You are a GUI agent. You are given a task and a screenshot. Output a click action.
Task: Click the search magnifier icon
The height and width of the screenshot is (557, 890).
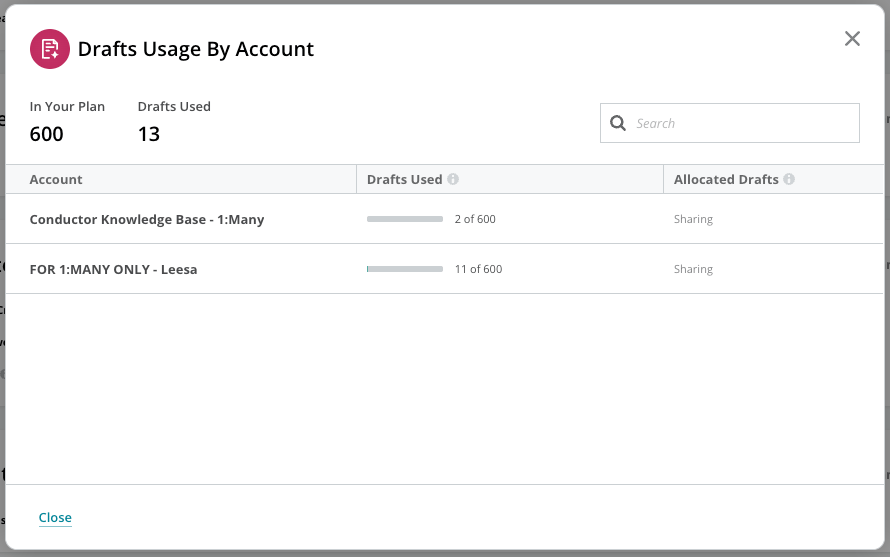pos(618,123)
